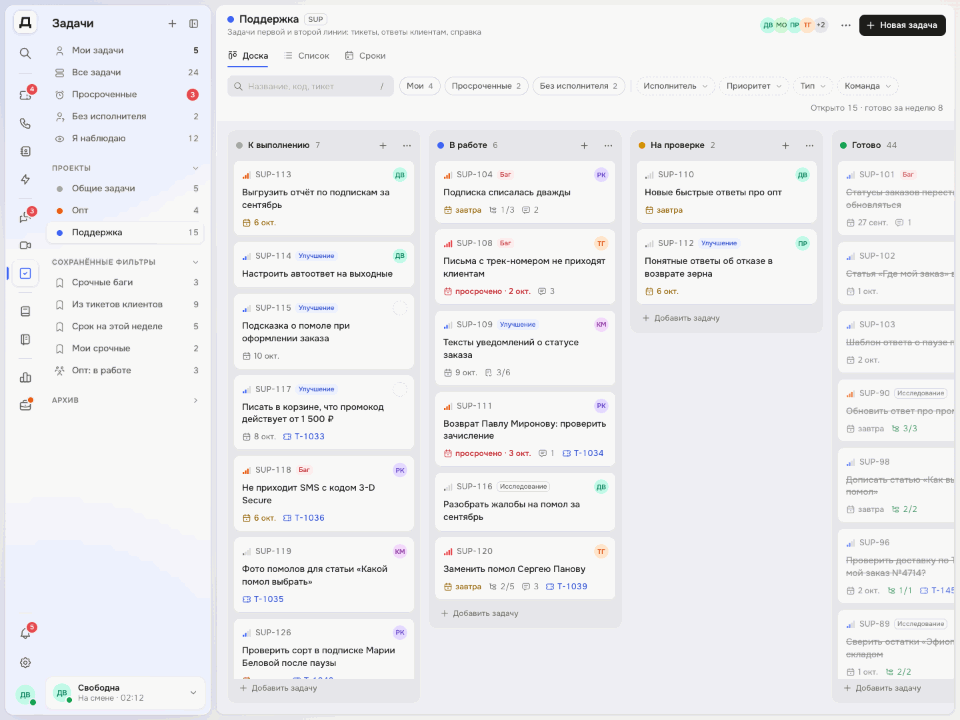960x720 pixels.
Task: Click the plus icon in the На проверке column header
Action: pos(786,145)
